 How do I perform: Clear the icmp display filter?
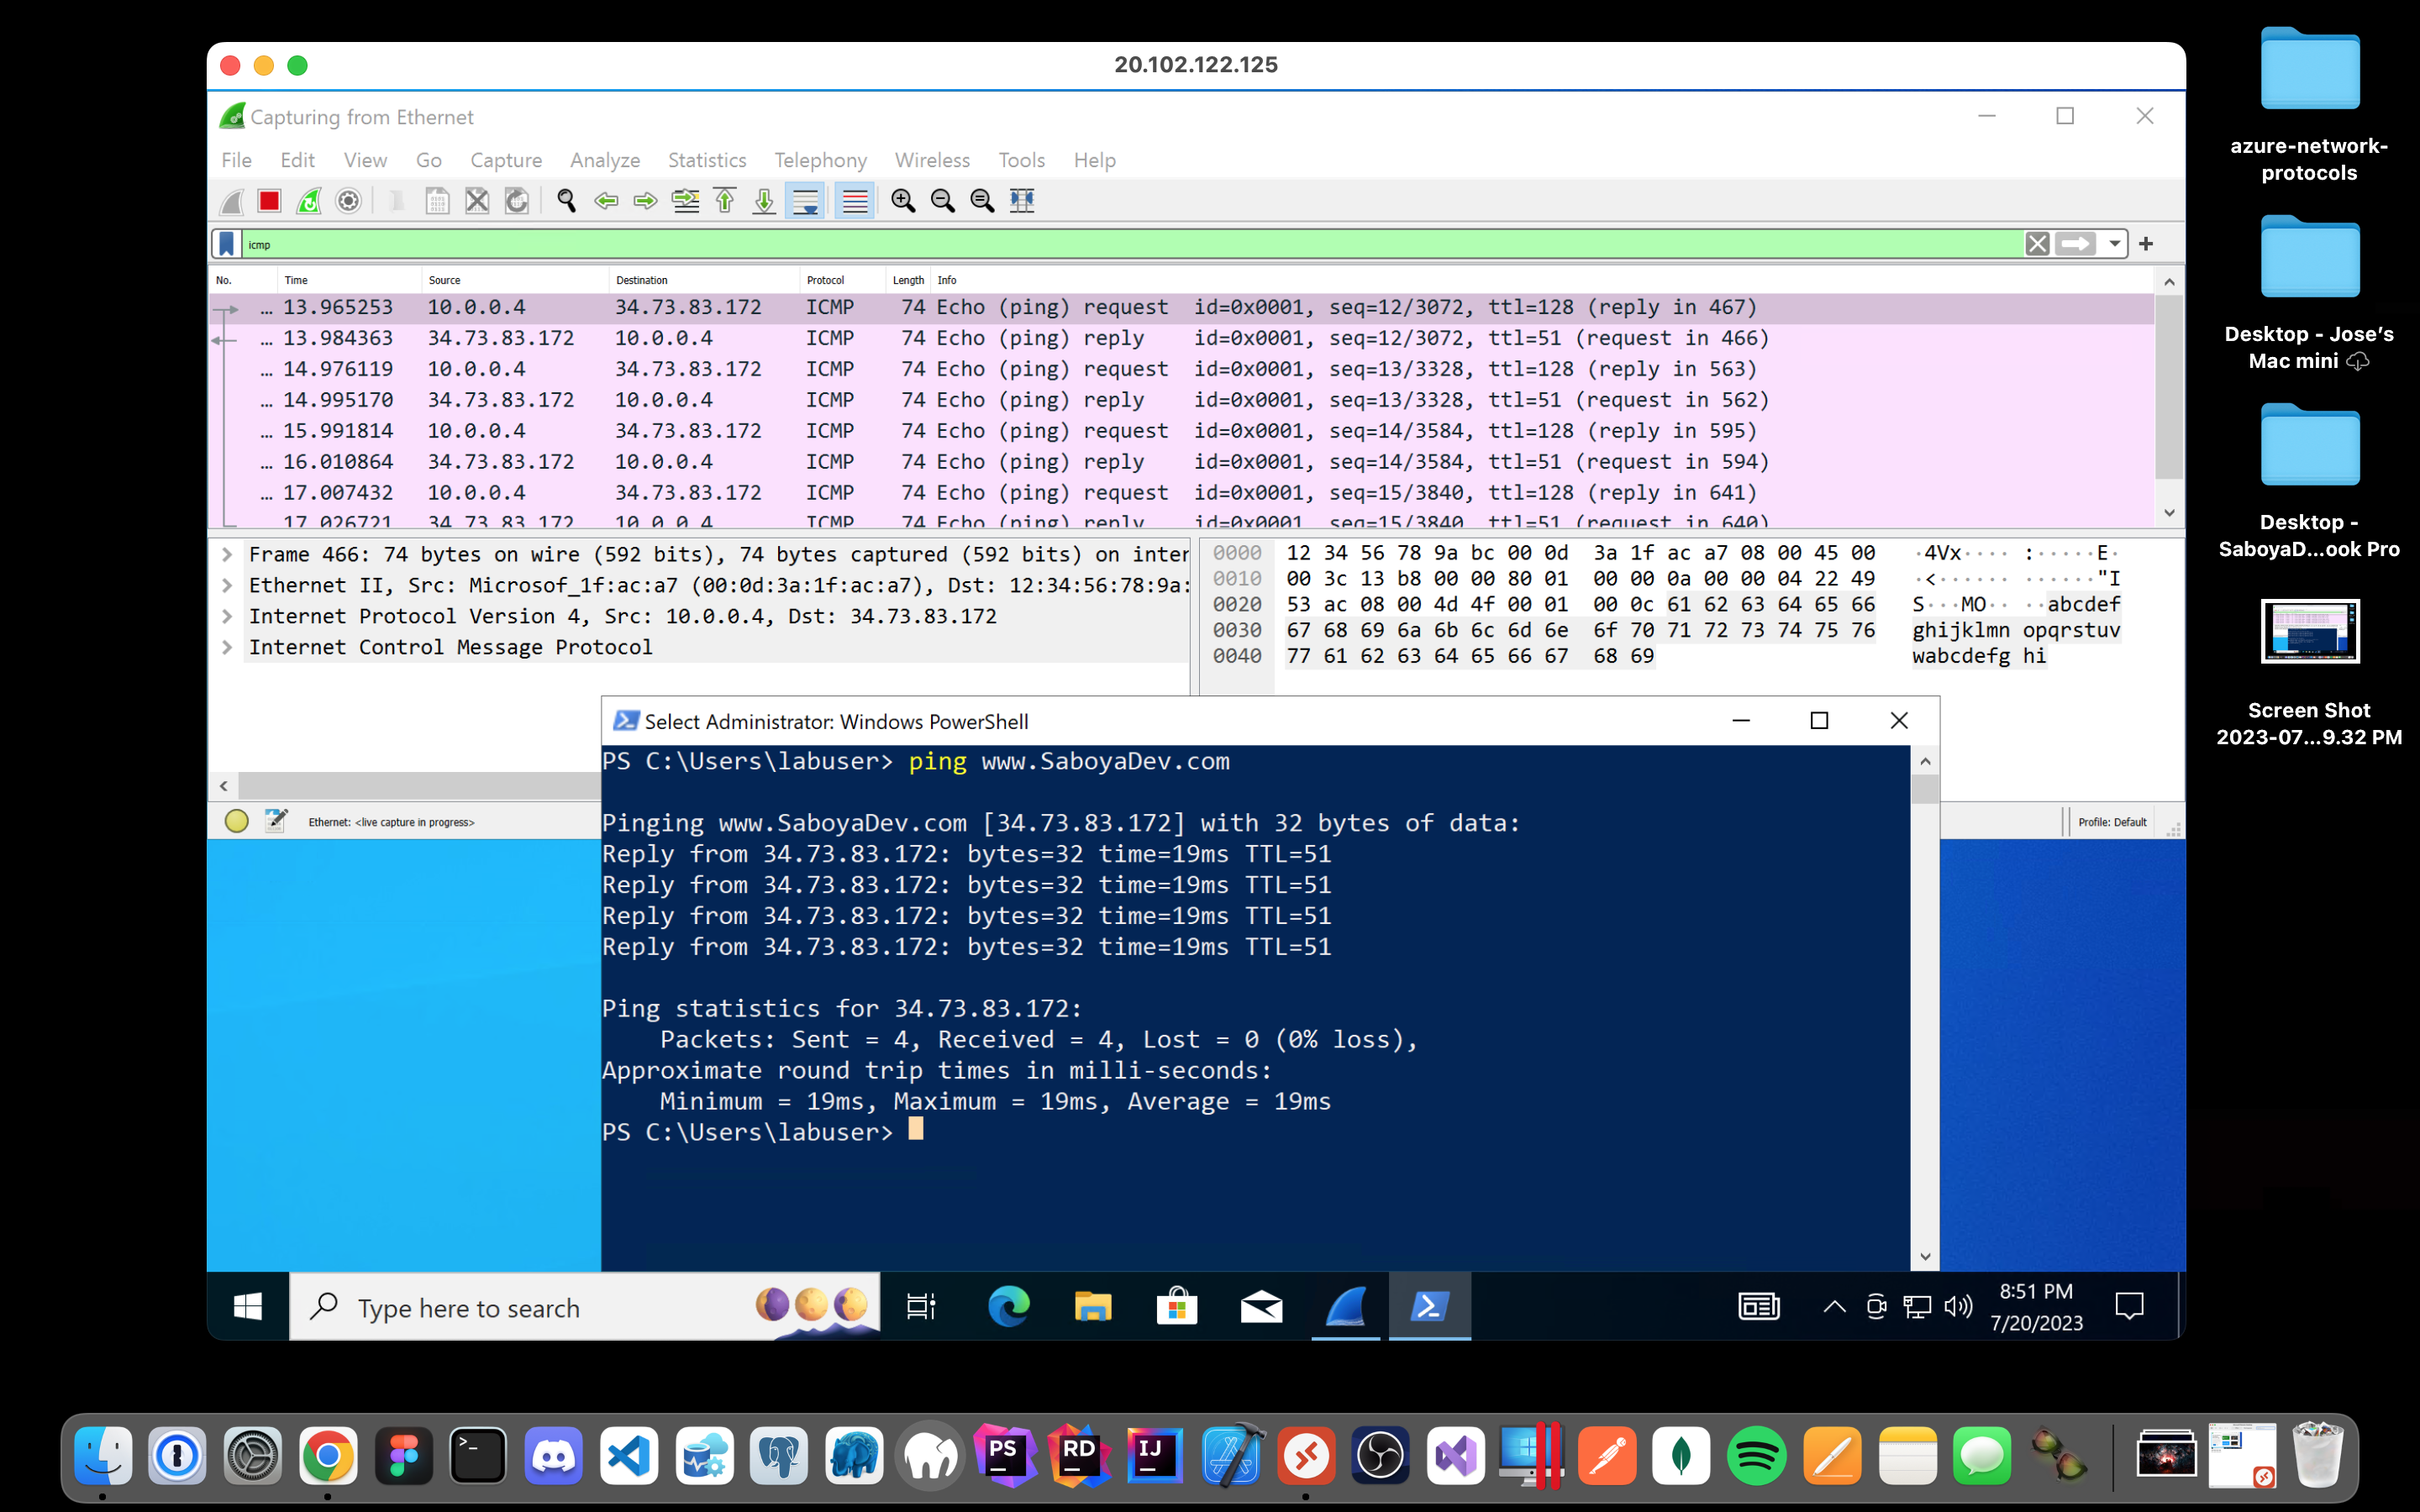2037,244
